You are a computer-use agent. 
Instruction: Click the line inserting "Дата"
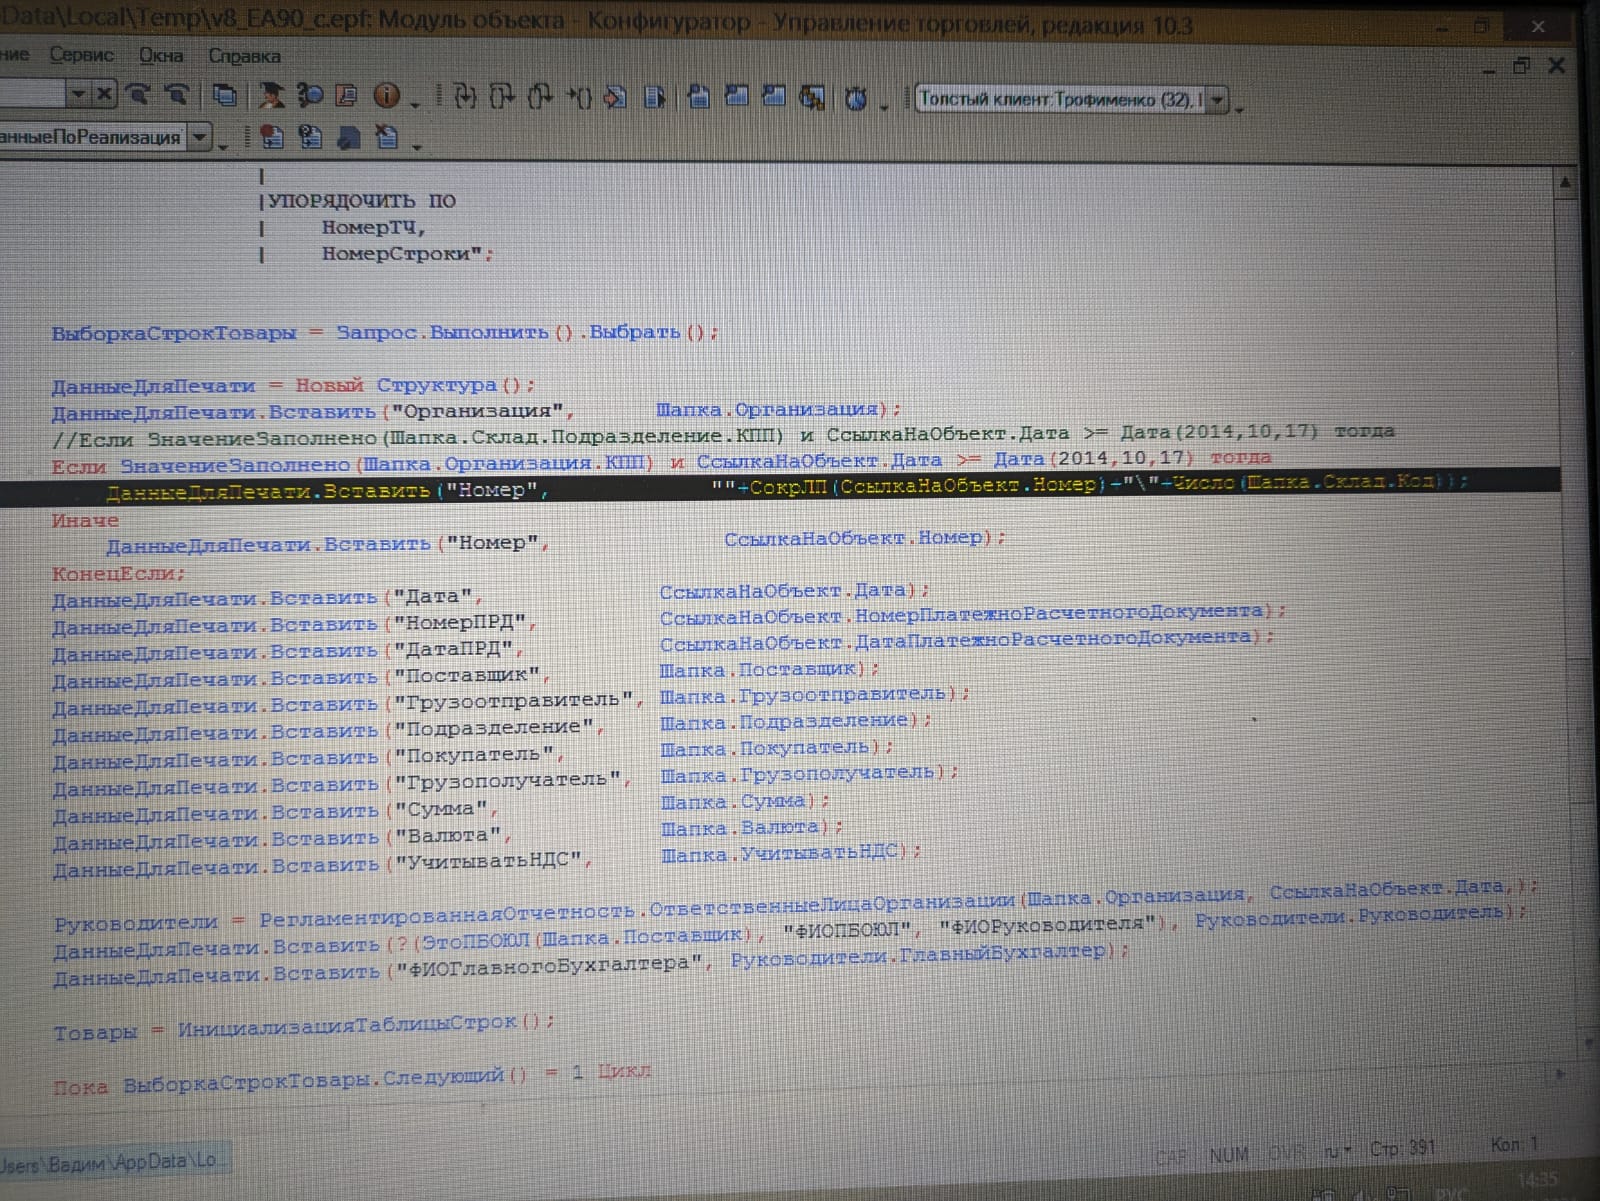(x=491, y=594)
